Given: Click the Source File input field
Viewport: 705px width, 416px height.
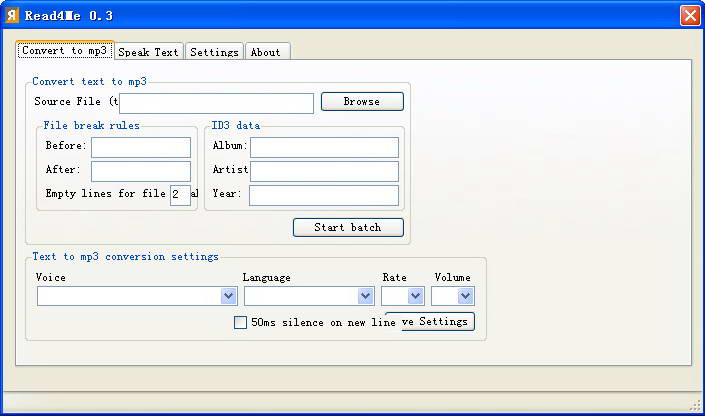Looking at the screenshot, I should coord(216,103).
